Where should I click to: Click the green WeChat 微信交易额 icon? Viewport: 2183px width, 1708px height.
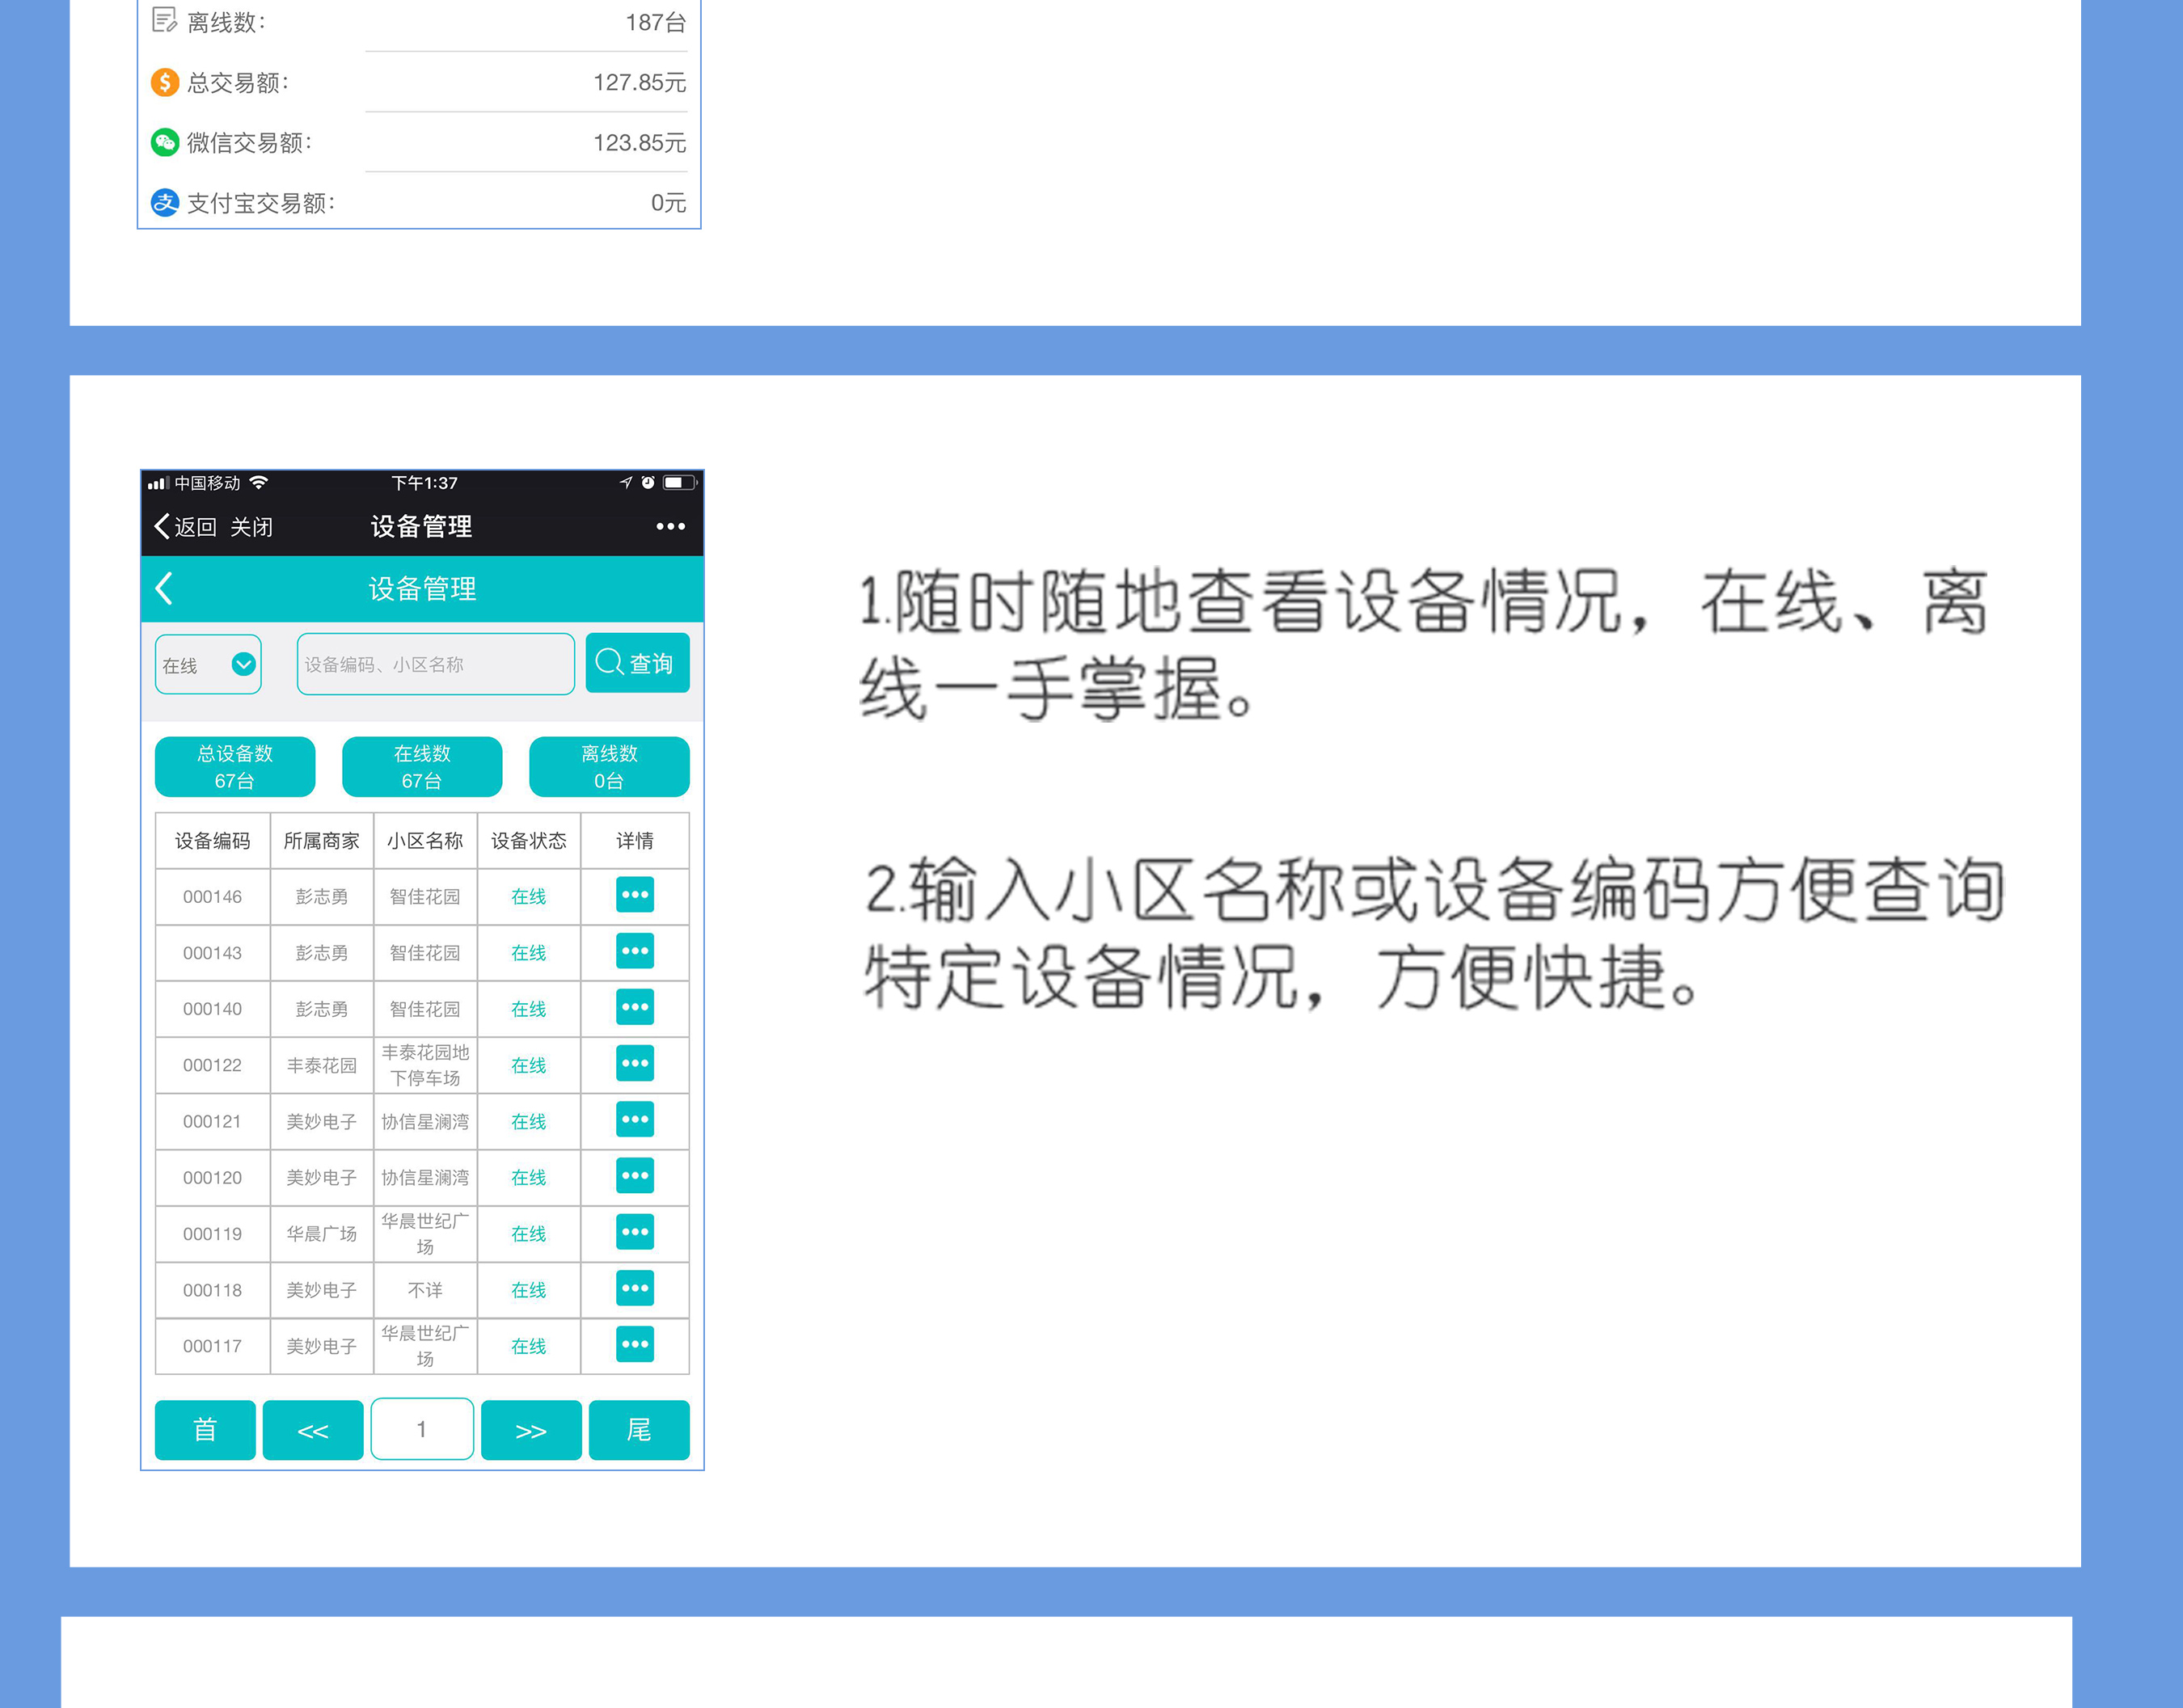point(164,142)
